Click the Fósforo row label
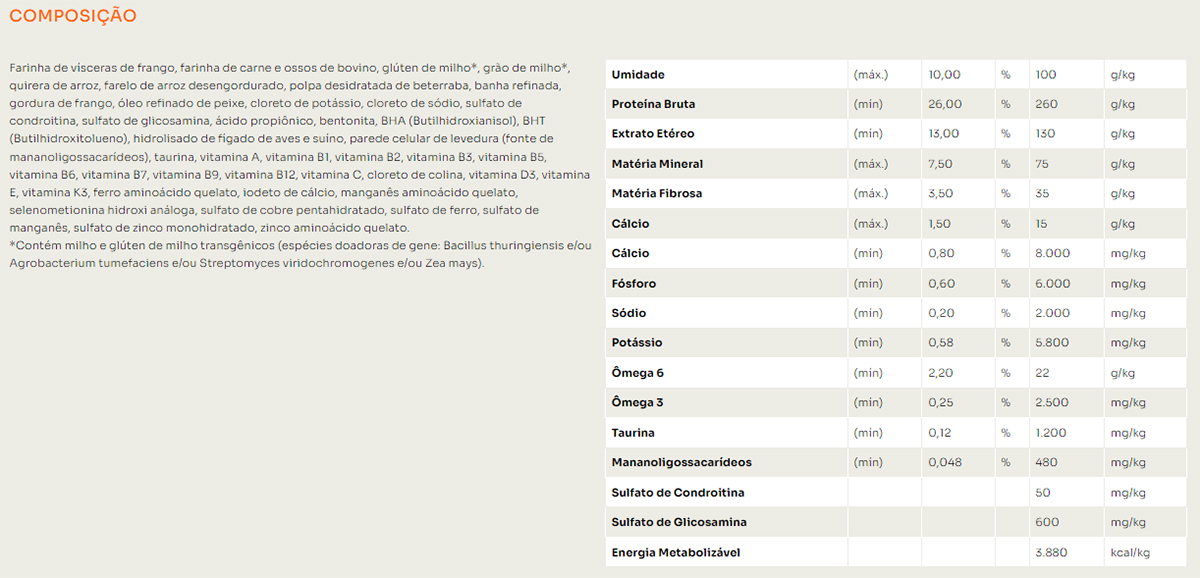 pyautogui.click(x=634, y=284)
